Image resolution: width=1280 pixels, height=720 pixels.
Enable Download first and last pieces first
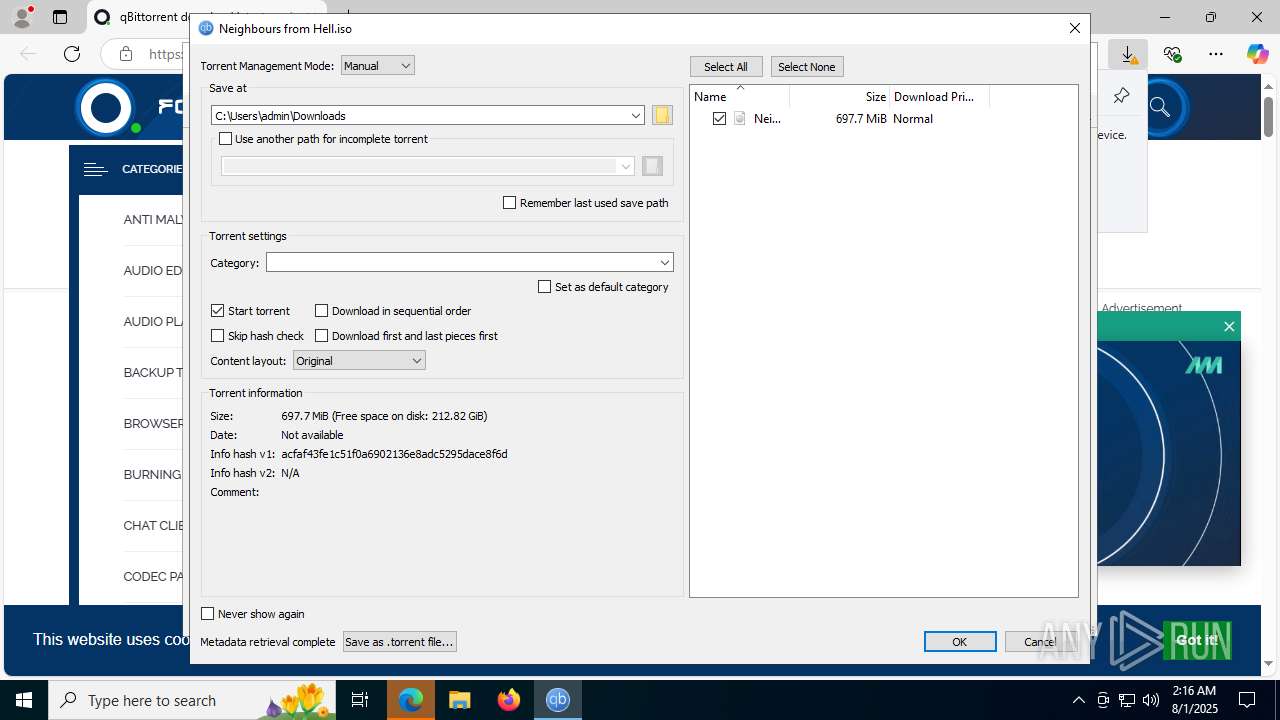(321, 336)
